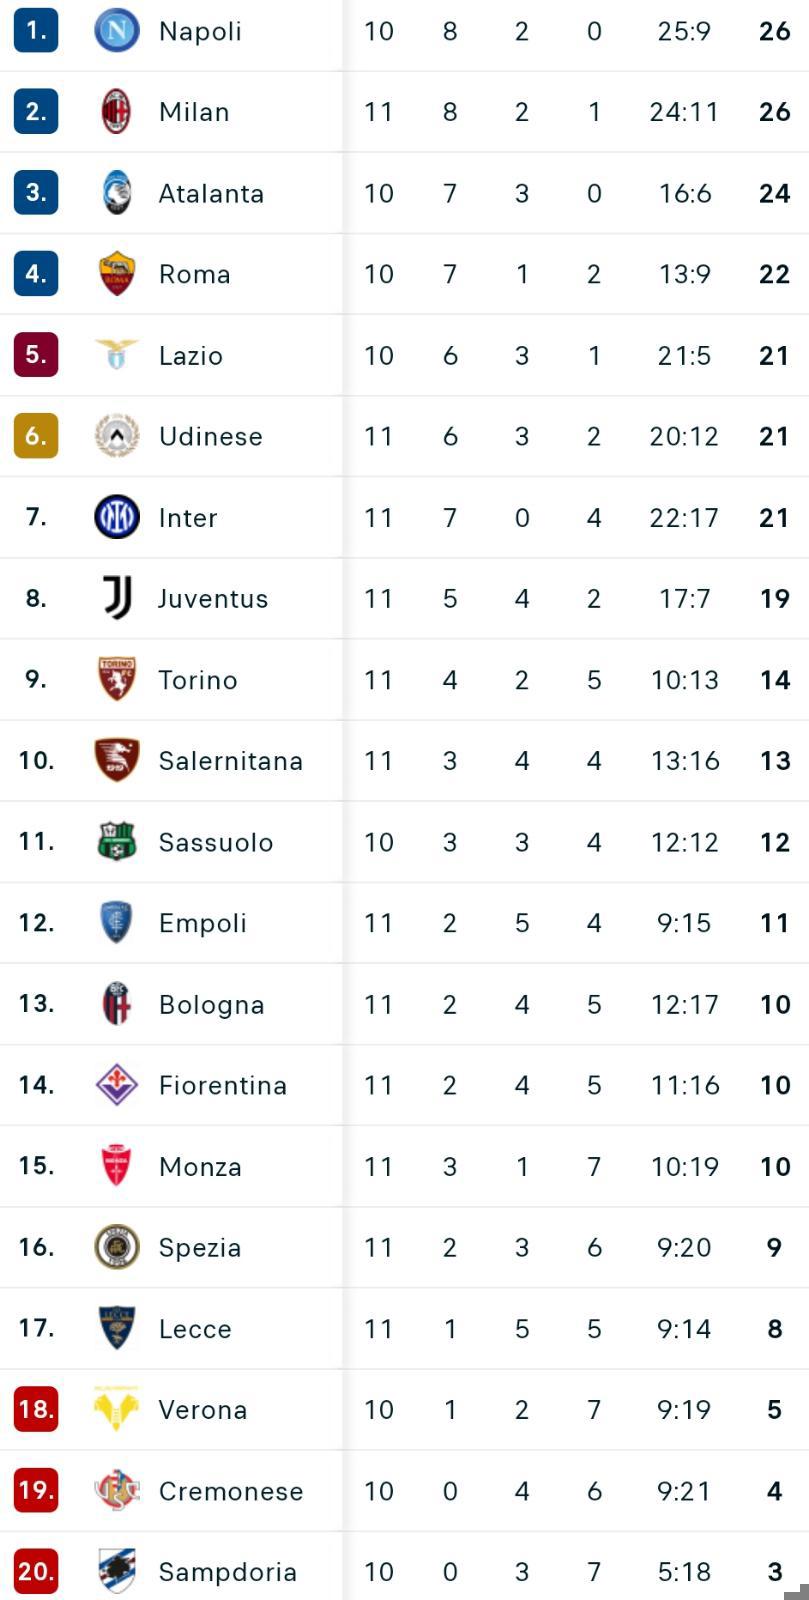Screen dimensions: 809x1600
Task: Click the Inter club logo
Action: click(x=117, y=517)
